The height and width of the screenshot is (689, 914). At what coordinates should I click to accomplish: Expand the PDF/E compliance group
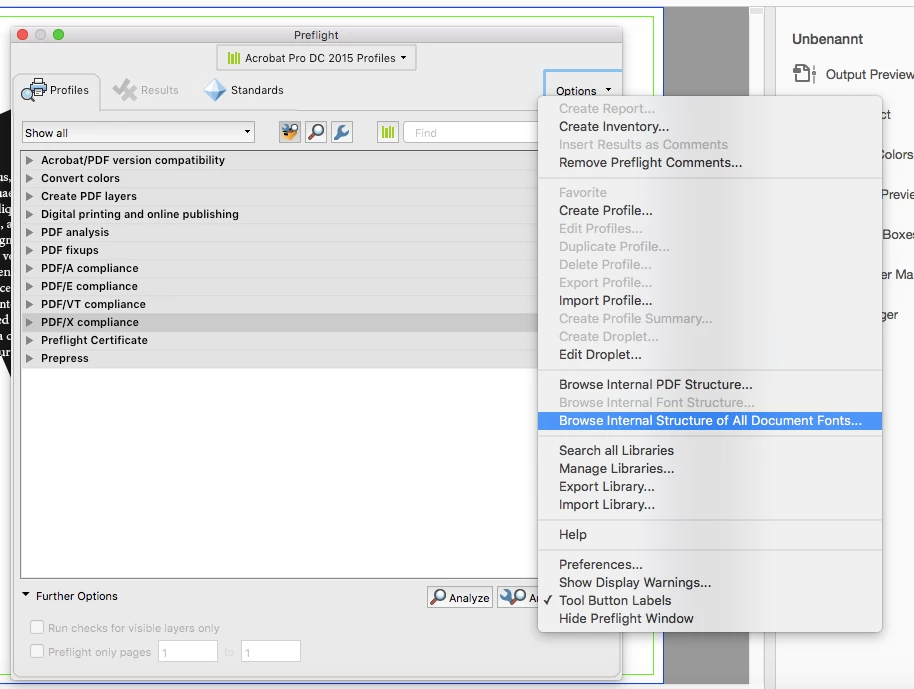click(29, 286)
